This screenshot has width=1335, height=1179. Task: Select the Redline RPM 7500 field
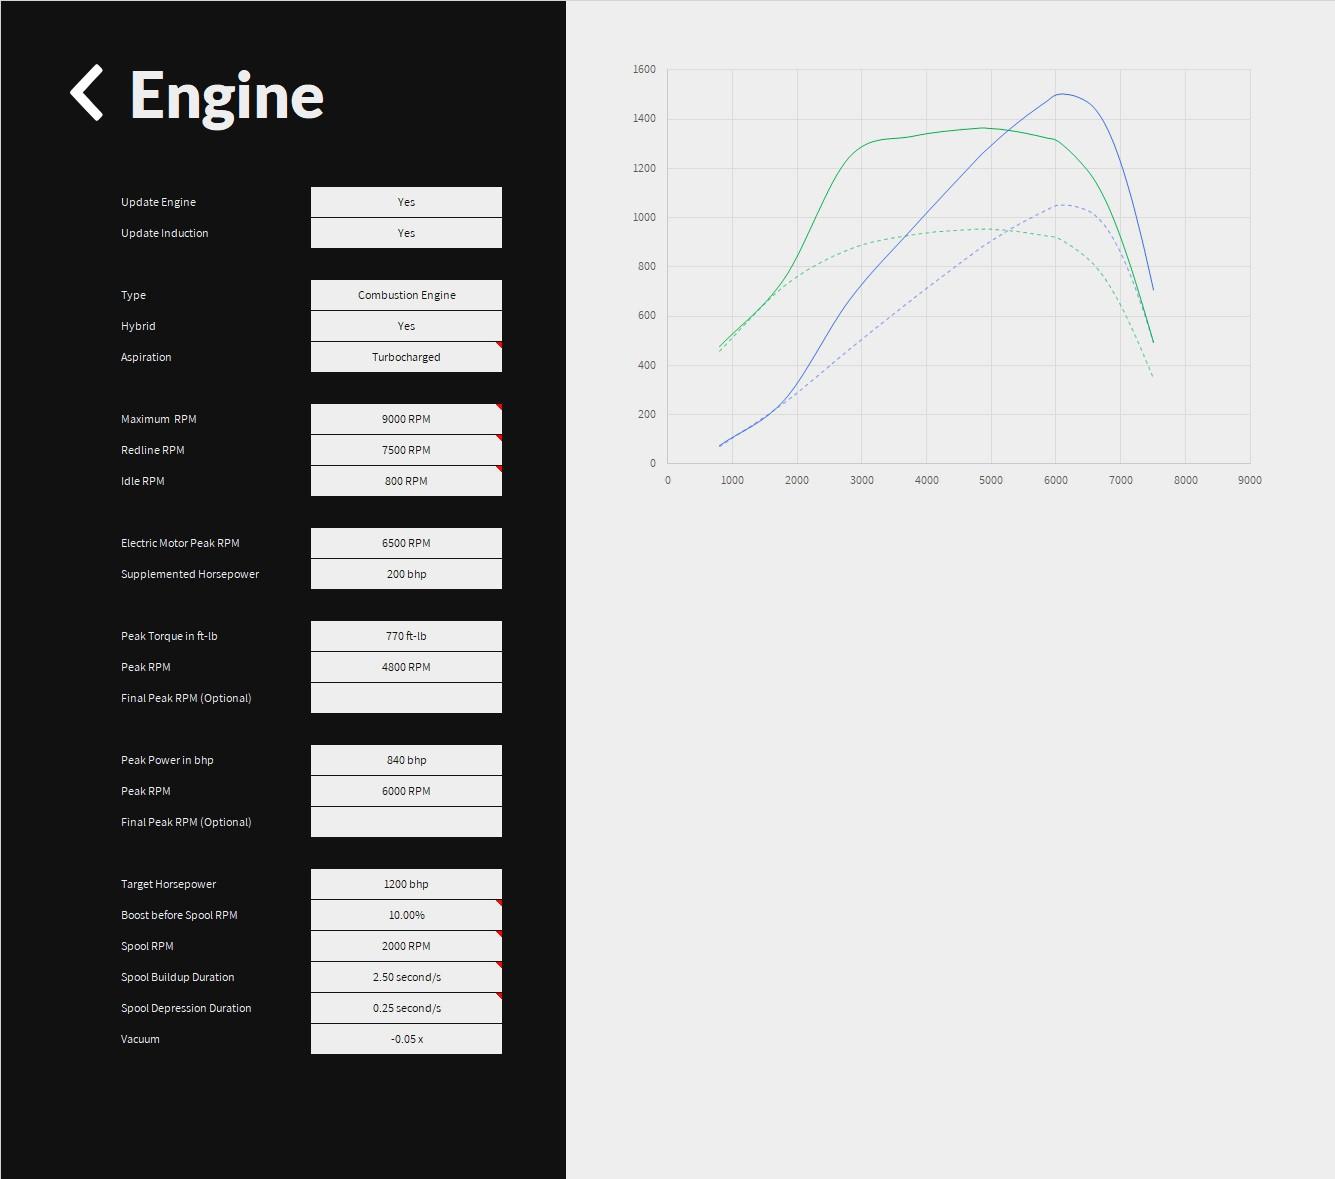[x=406, y=450]
